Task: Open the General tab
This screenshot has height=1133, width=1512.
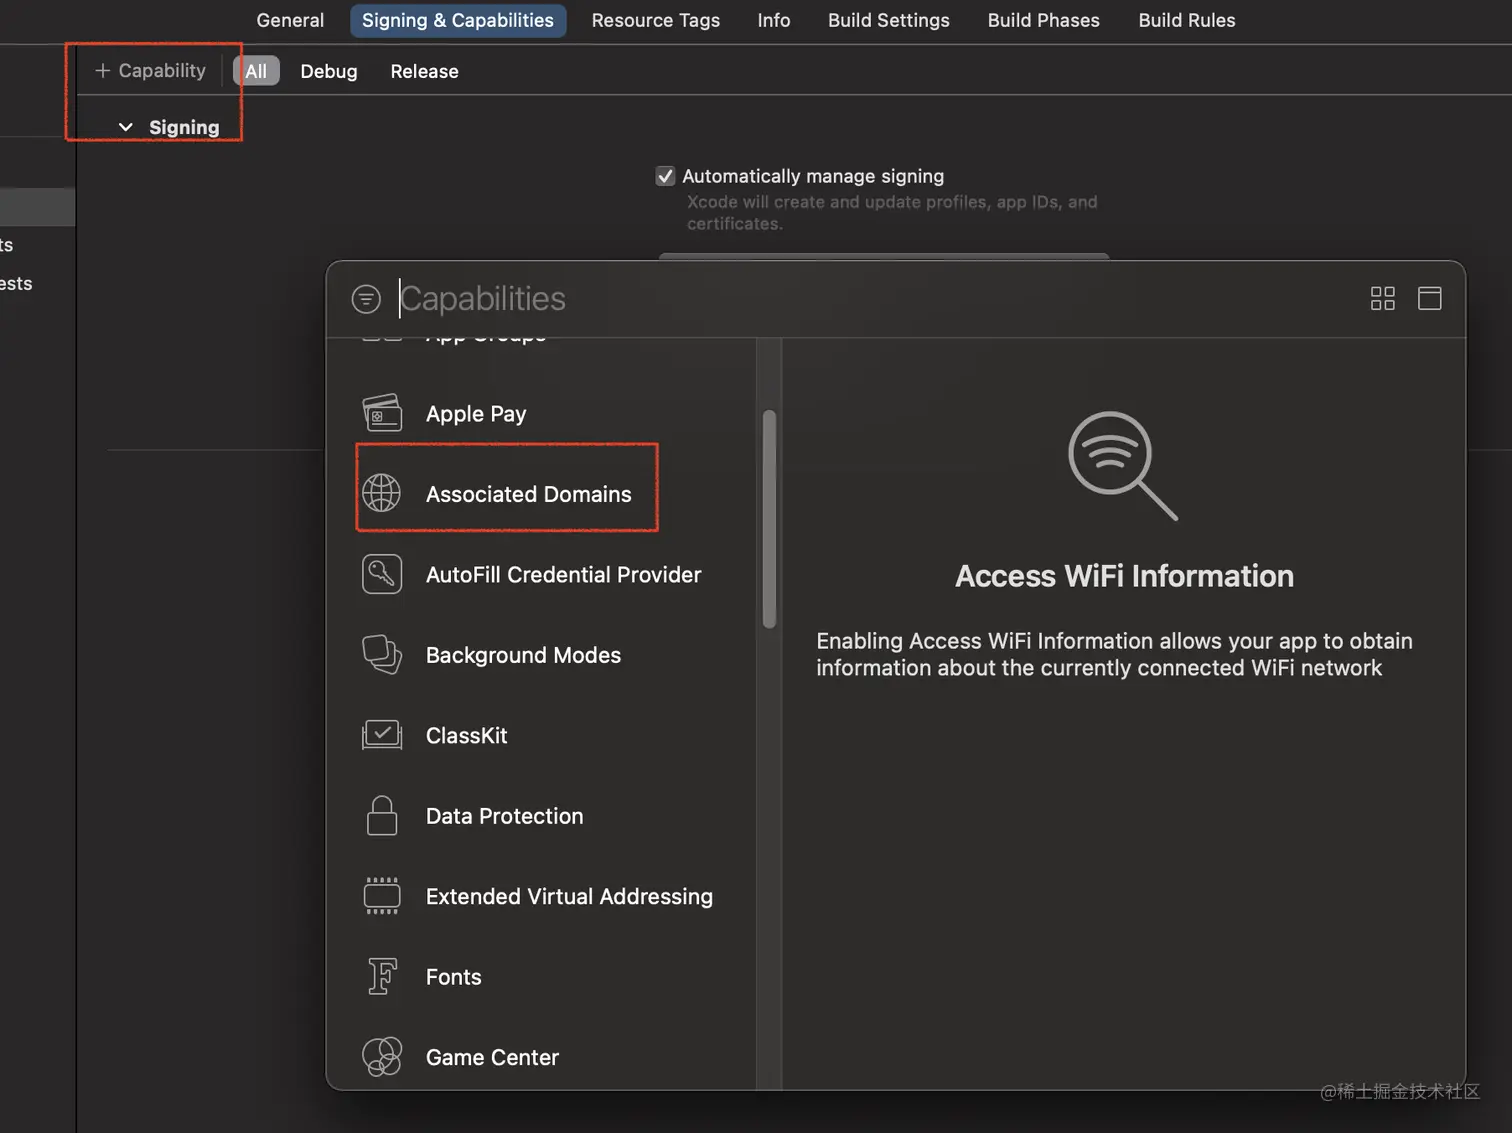Action: tap(290, 20)
